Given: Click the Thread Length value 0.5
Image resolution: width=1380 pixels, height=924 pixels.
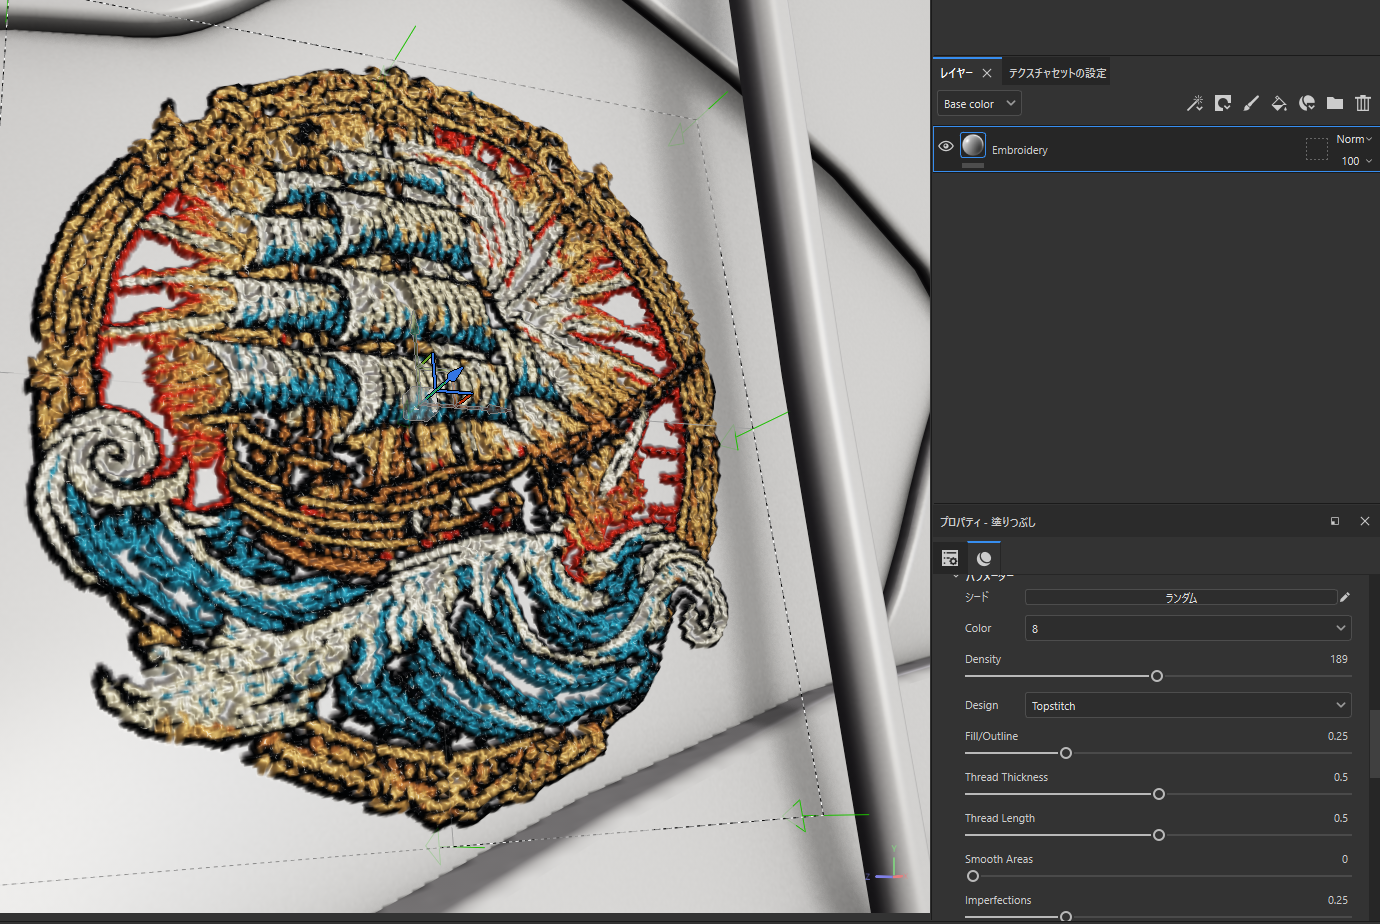Looking at the screenshot, I should click(x=1341, y=818).
